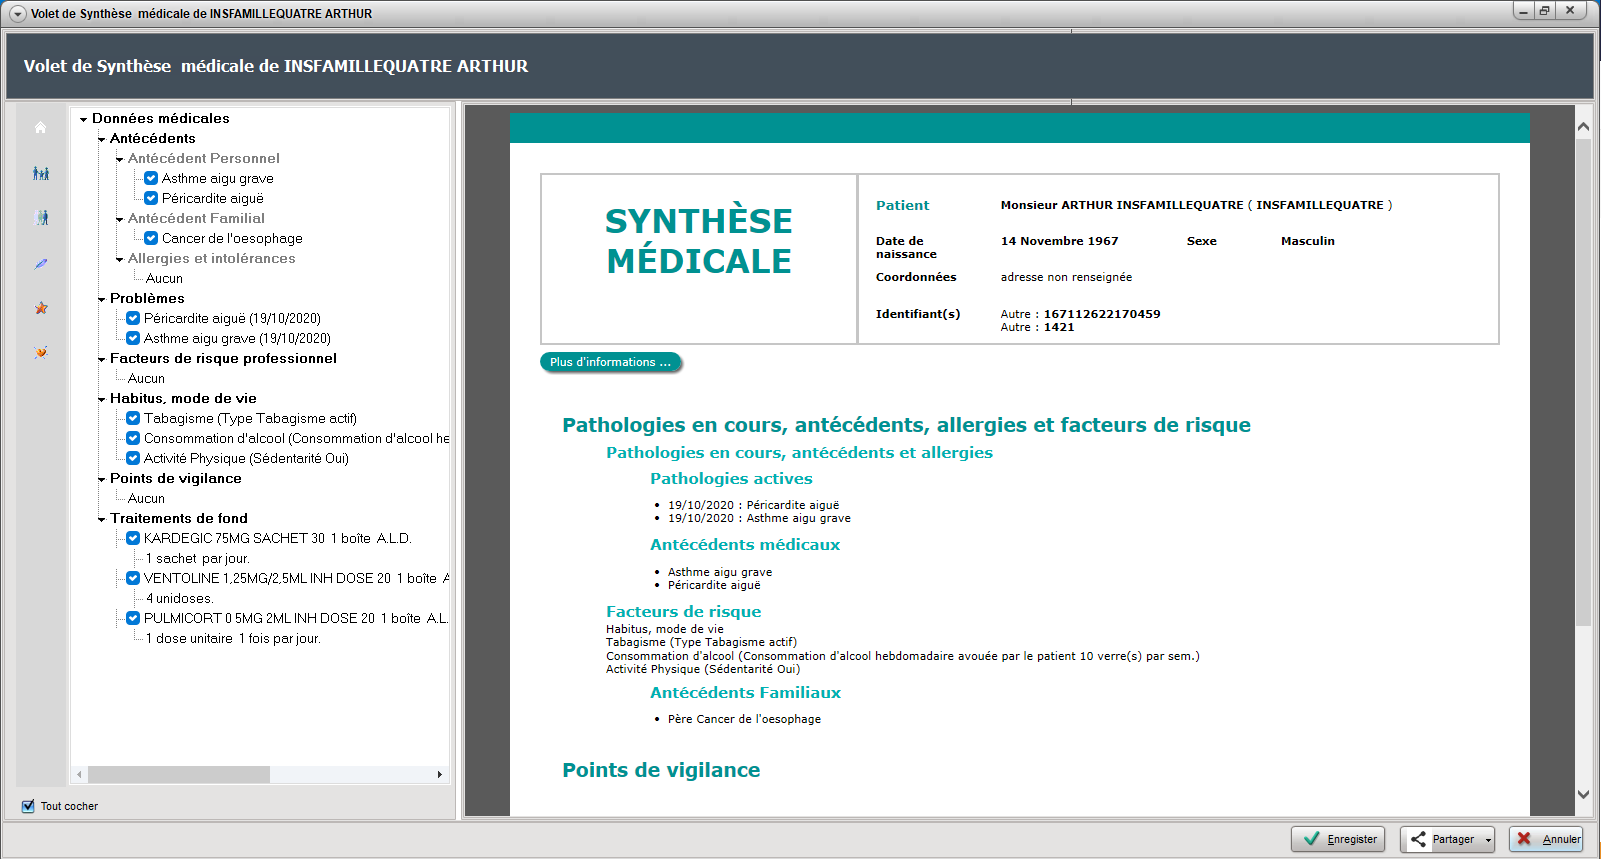Click birth date 14 Novembre 1967
The height and width of the screenshot is (859, 1601).
(x=1059, y=241)
